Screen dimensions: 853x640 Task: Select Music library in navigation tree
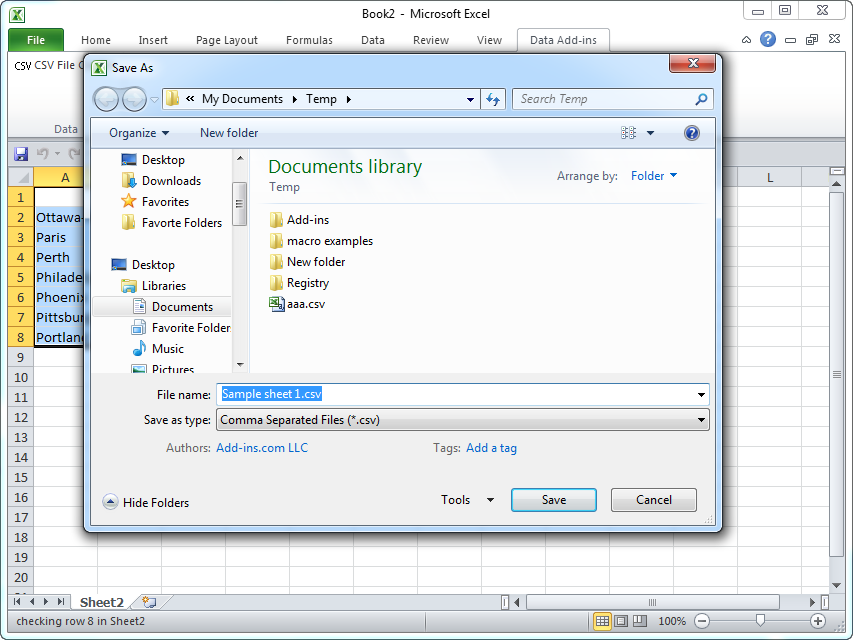(158, 349)
